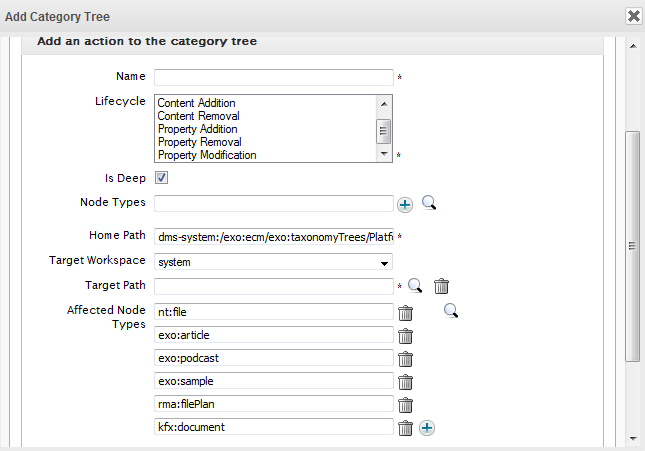
Task: Remove the exo:article affected node type
Action: 406,335
